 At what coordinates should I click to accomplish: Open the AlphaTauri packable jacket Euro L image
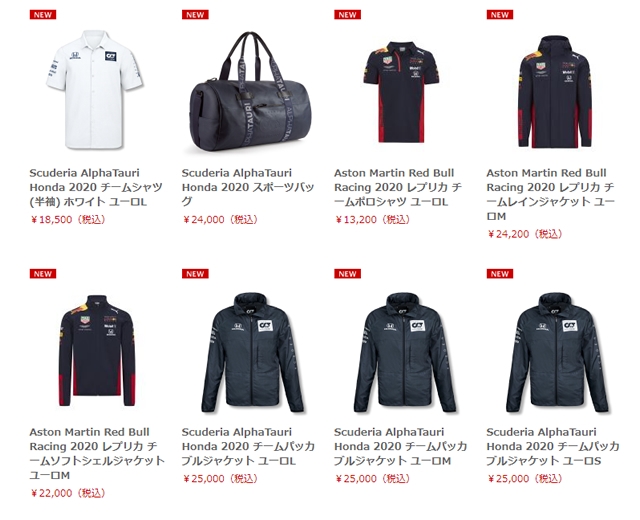[252, 352]
